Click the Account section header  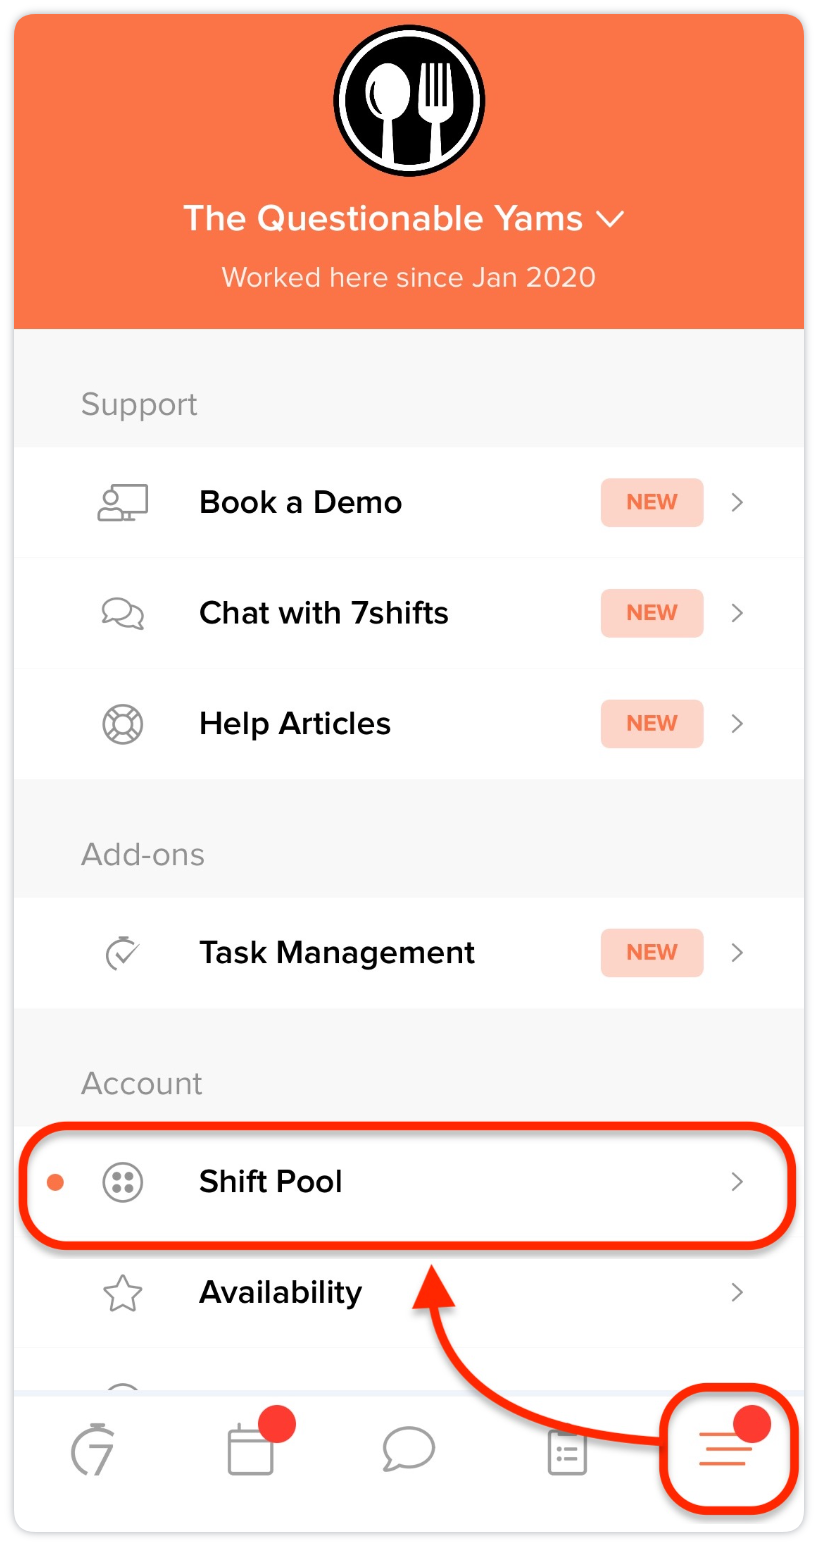point(142,1083)
